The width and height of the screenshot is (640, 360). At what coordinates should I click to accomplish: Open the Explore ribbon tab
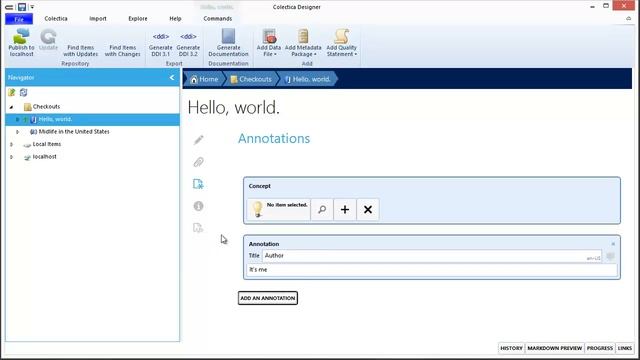[x=138, y=19]
